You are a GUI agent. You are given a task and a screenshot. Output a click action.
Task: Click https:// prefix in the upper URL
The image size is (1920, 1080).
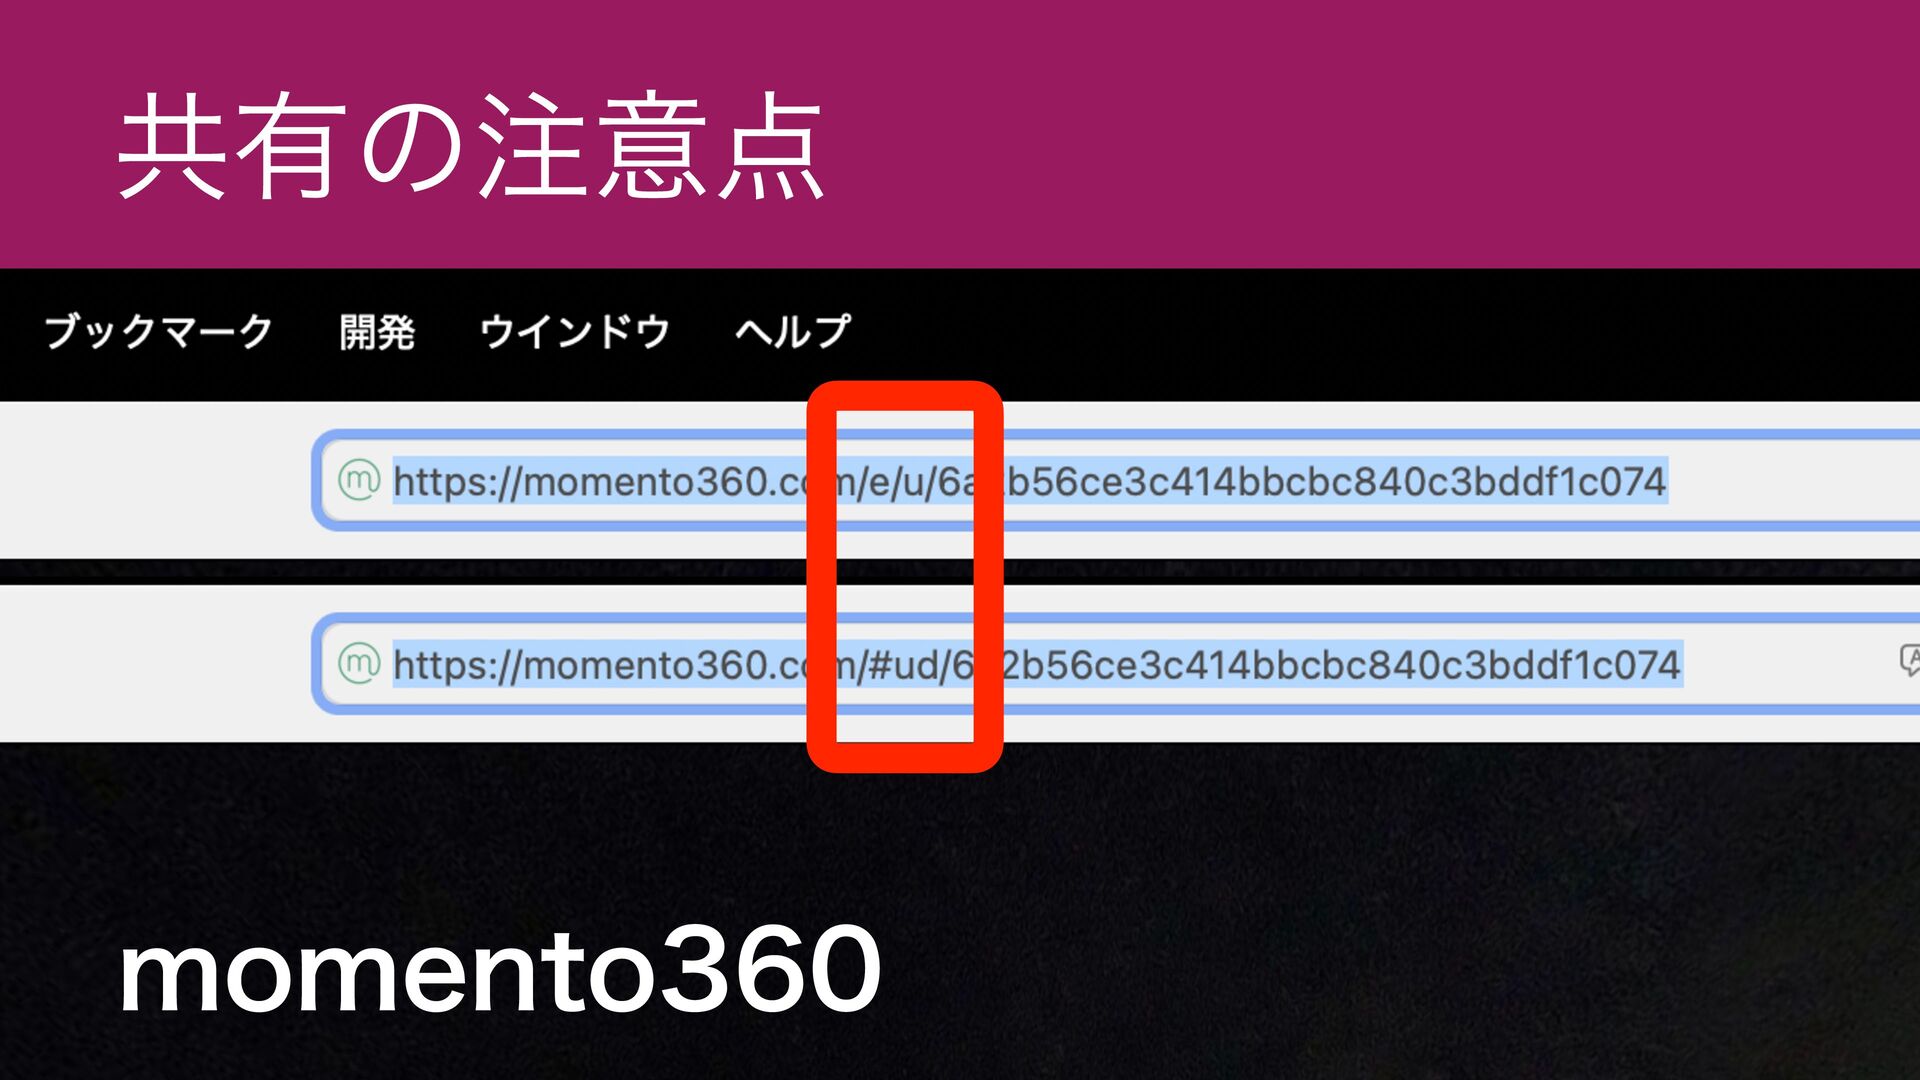(x=457, y=482)
